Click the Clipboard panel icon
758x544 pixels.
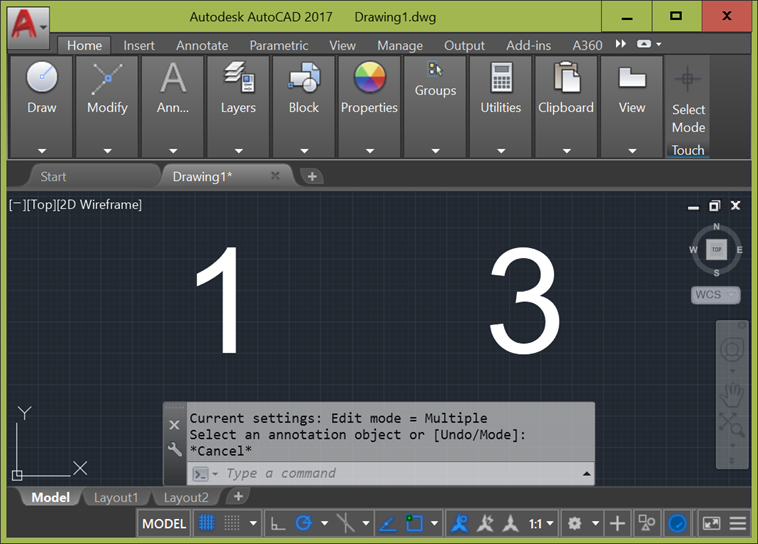[x=566, y=78]
